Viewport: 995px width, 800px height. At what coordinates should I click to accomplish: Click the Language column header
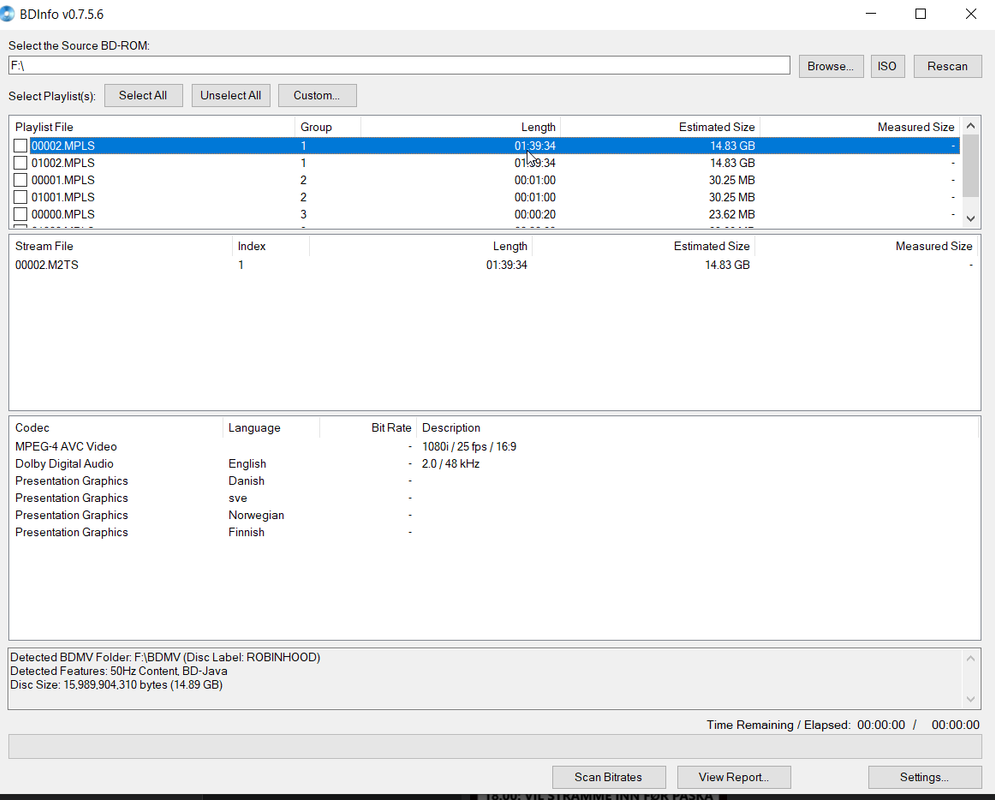271,428
